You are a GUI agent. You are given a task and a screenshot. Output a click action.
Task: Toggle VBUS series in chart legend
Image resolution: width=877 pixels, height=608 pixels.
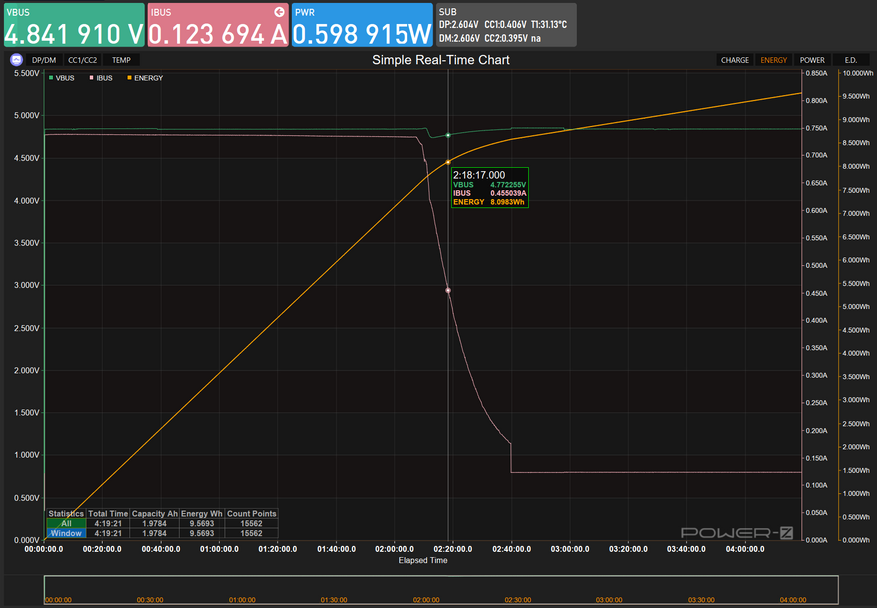(64, 78)
